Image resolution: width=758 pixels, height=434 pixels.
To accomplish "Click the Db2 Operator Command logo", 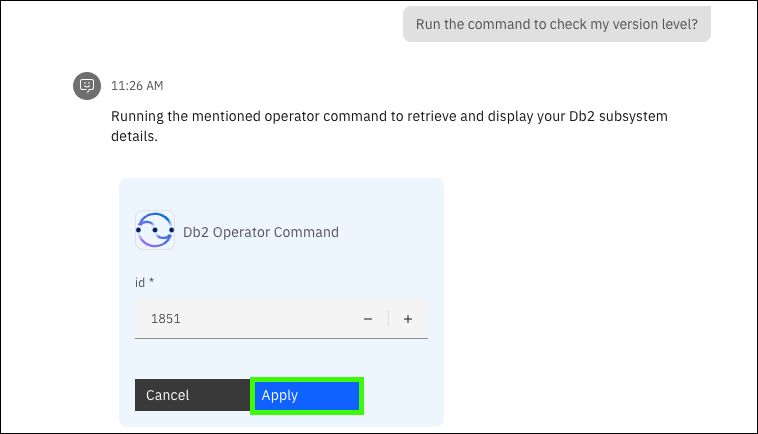I will coord(155,230).
